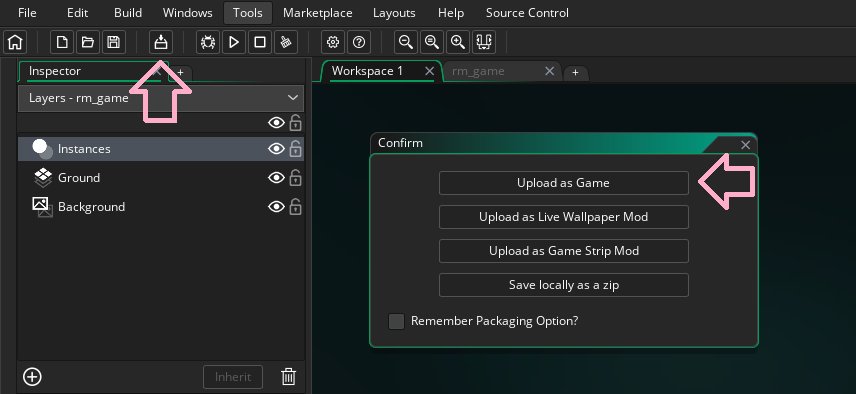Screen dimensions: 856x394
Task: Open a project with the folder icon
Action: coord(87,42)
